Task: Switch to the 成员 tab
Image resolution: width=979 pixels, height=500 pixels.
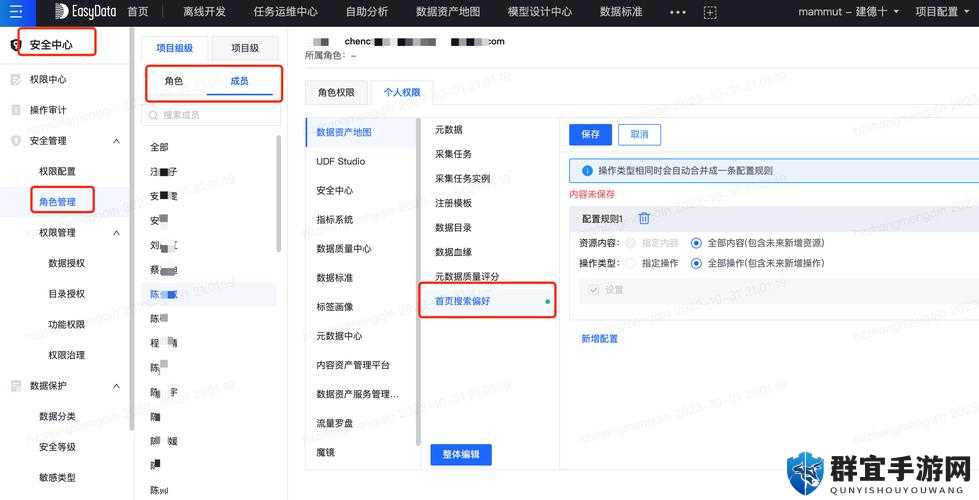Action: [239, 81]
